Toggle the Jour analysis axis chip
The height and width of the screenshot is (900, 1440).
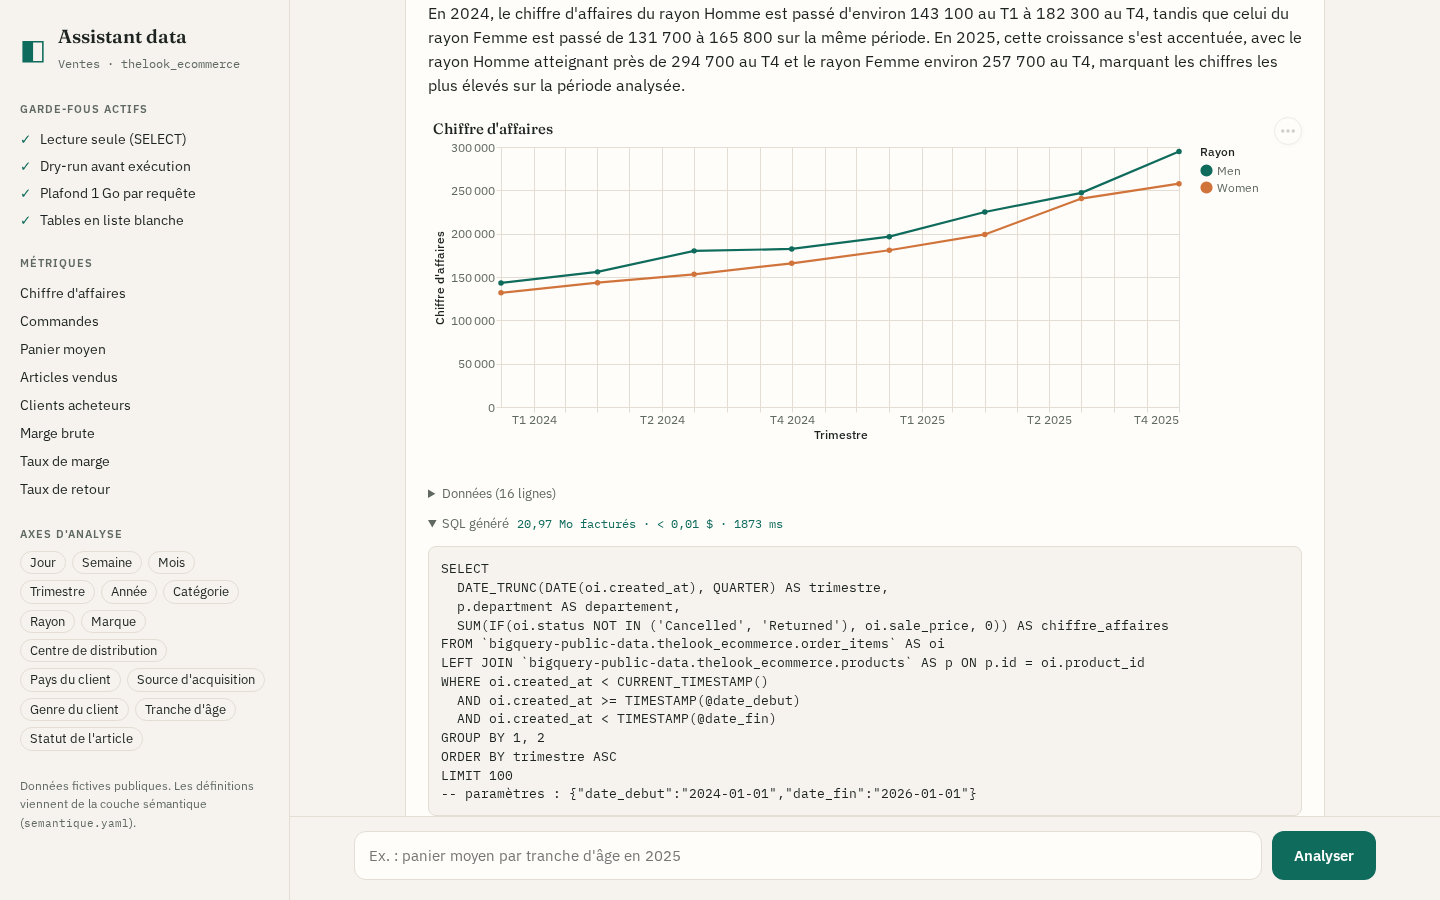pos(43,563)
